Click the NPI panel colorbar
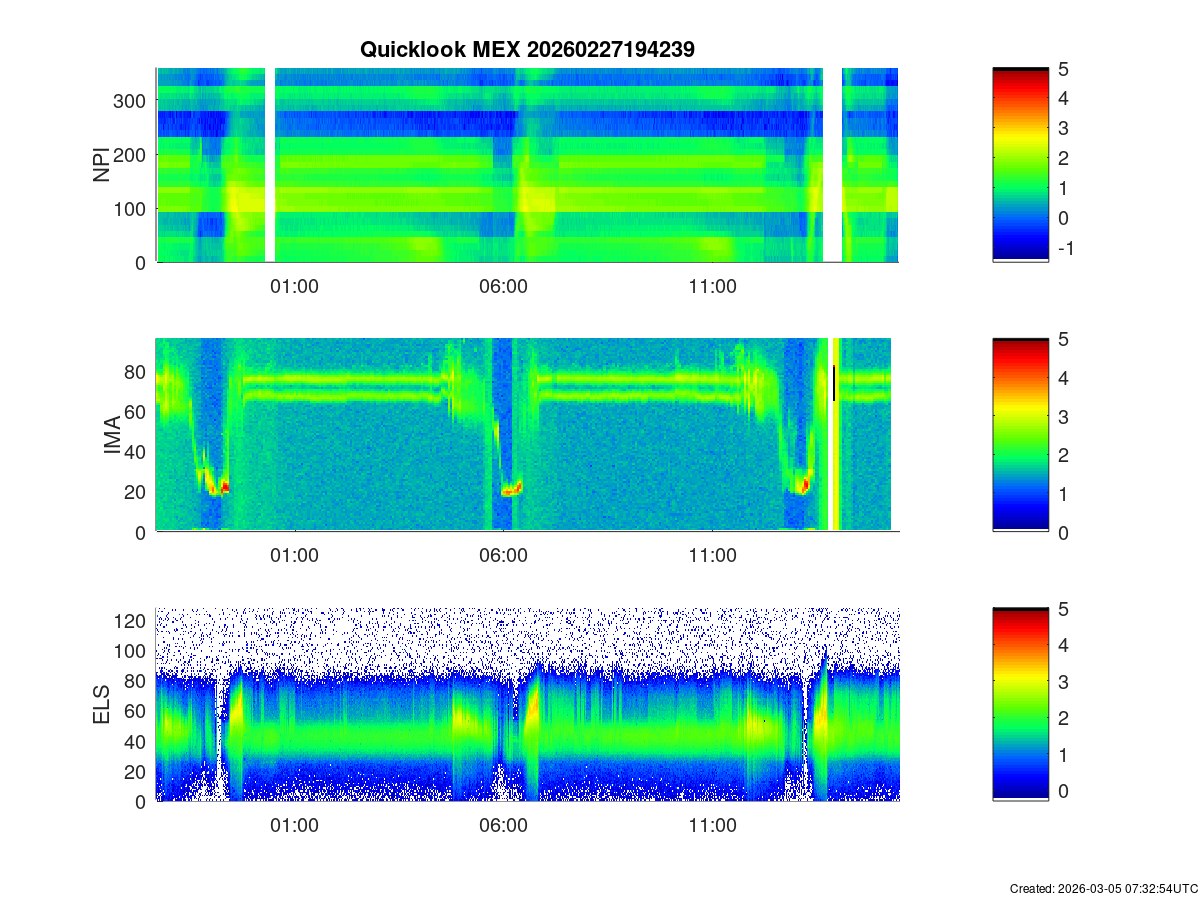Screen dimensions: 1200x900 click(x=1020, y=165)
